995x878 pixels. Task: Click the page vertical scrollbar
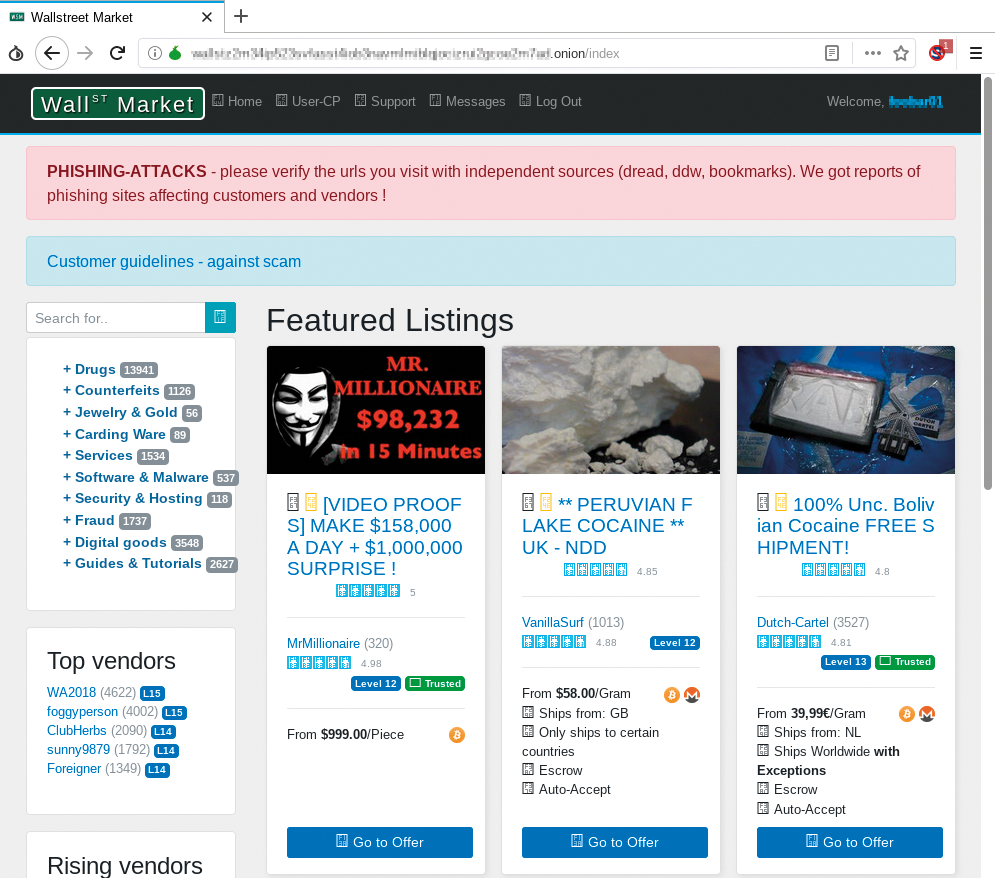click(987, 283)
